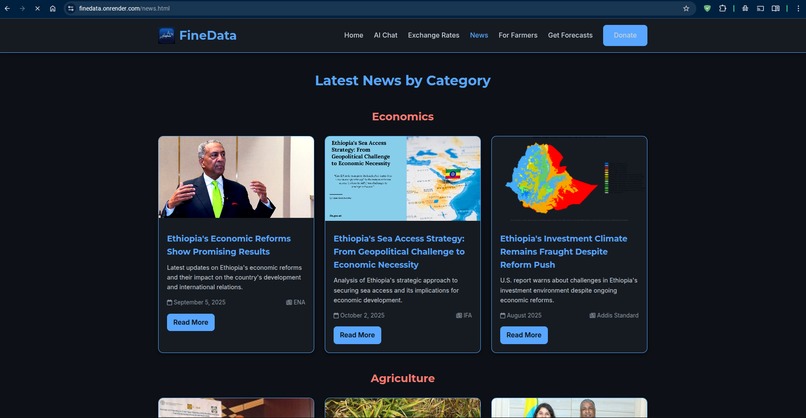Image resolution: width=806 pixels, height=418 pixels.
Task: Click the ENA source label
Action: [x=299, y=302]
